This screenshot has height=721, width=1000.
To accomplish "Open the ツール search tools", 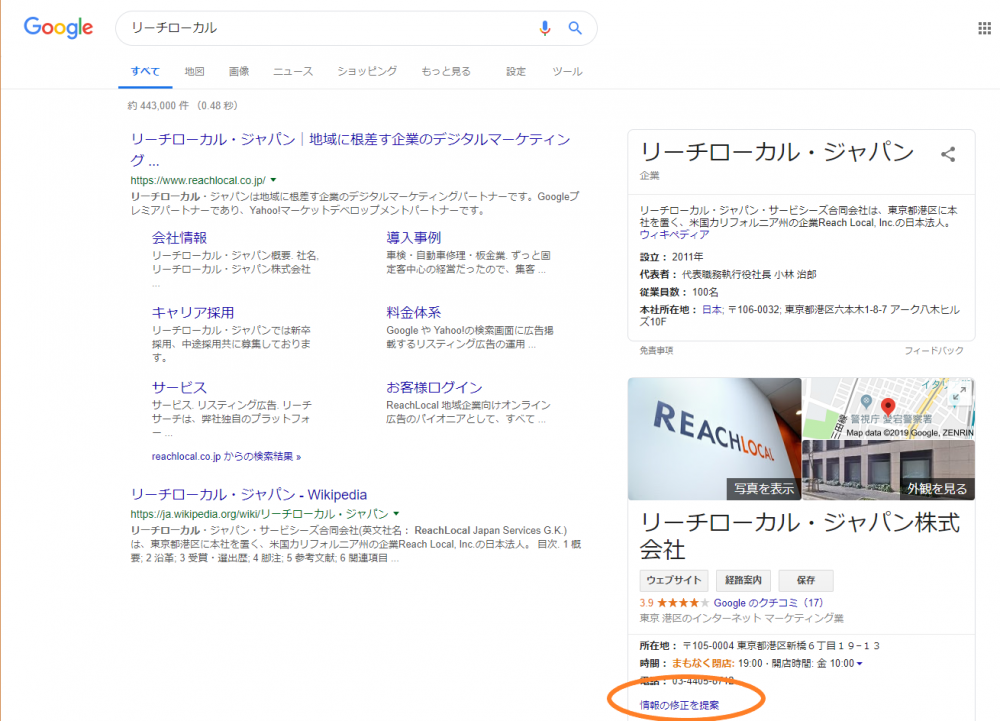I will click(568, 71).
